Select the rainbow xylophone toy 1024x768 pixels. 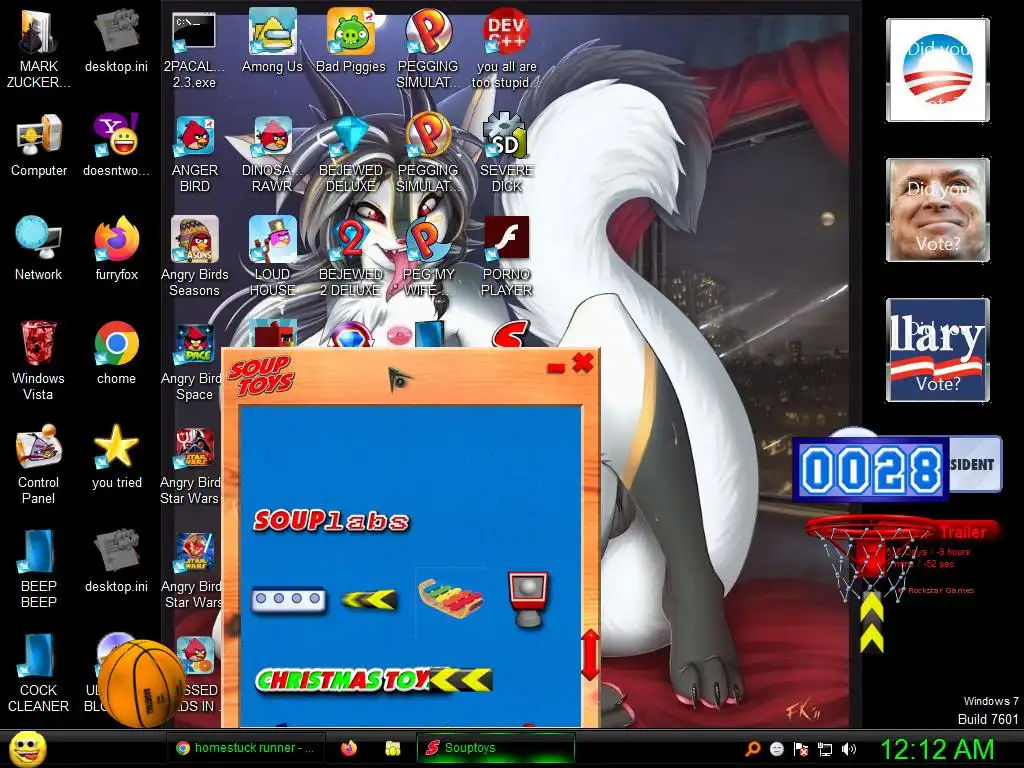coord(451,597)
